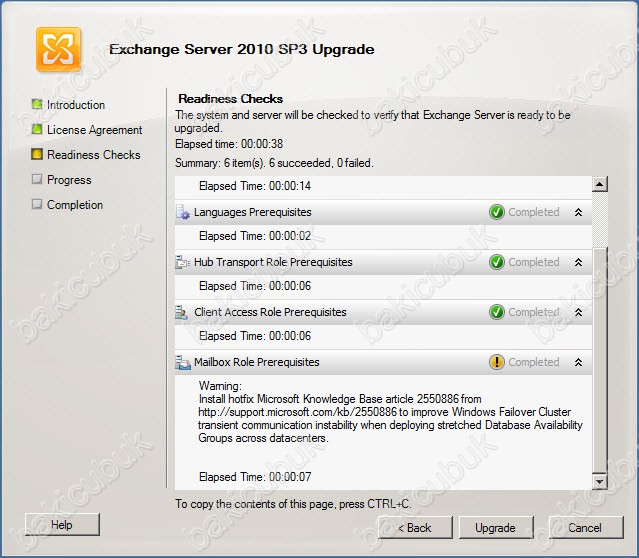Collapse the Hub Transport Role Prerequisites section
Viewport: 639px width, 558px height.
(578, 262)
